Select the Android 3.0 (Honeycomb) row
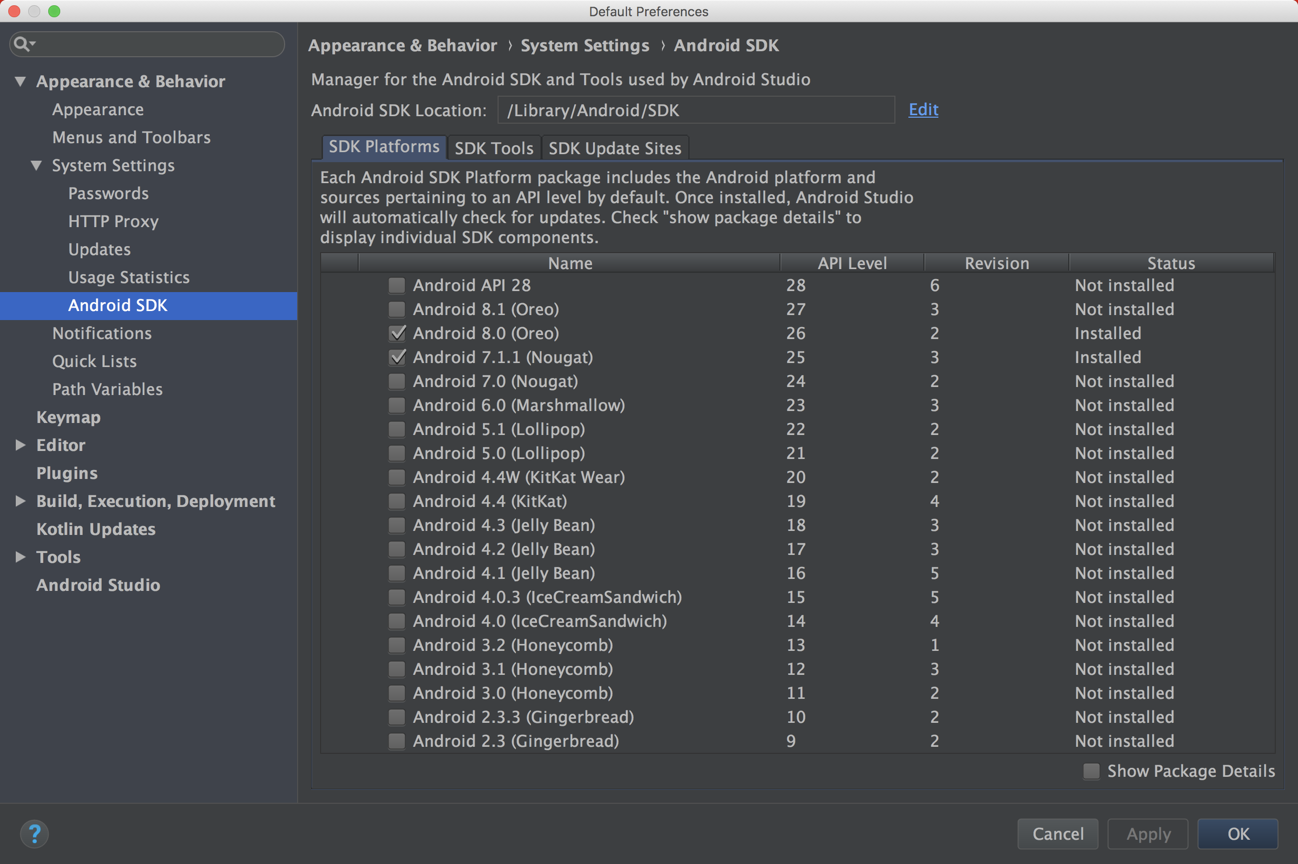This screenshot has width=1298, height=864. coord(797,693)
